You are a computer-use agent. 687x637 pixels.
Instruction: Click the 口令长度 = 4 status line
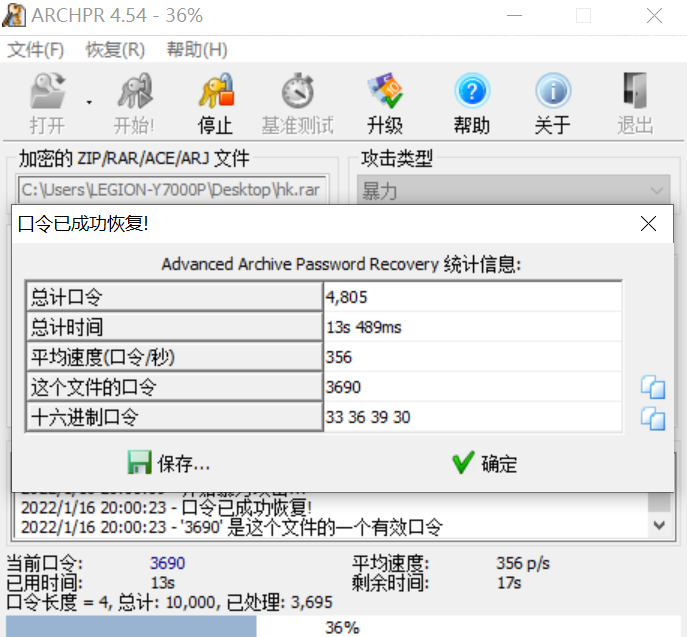pyautogui.click(x=169, y=602)
